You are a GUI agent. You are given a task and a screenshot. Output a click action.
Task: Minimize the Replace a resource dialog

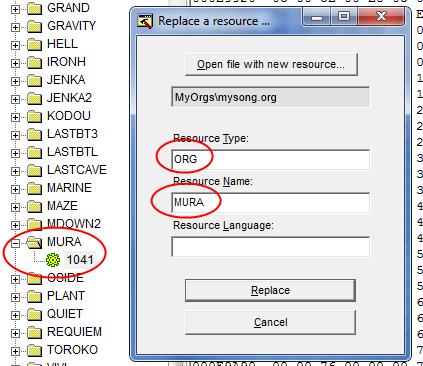[317, 17]
